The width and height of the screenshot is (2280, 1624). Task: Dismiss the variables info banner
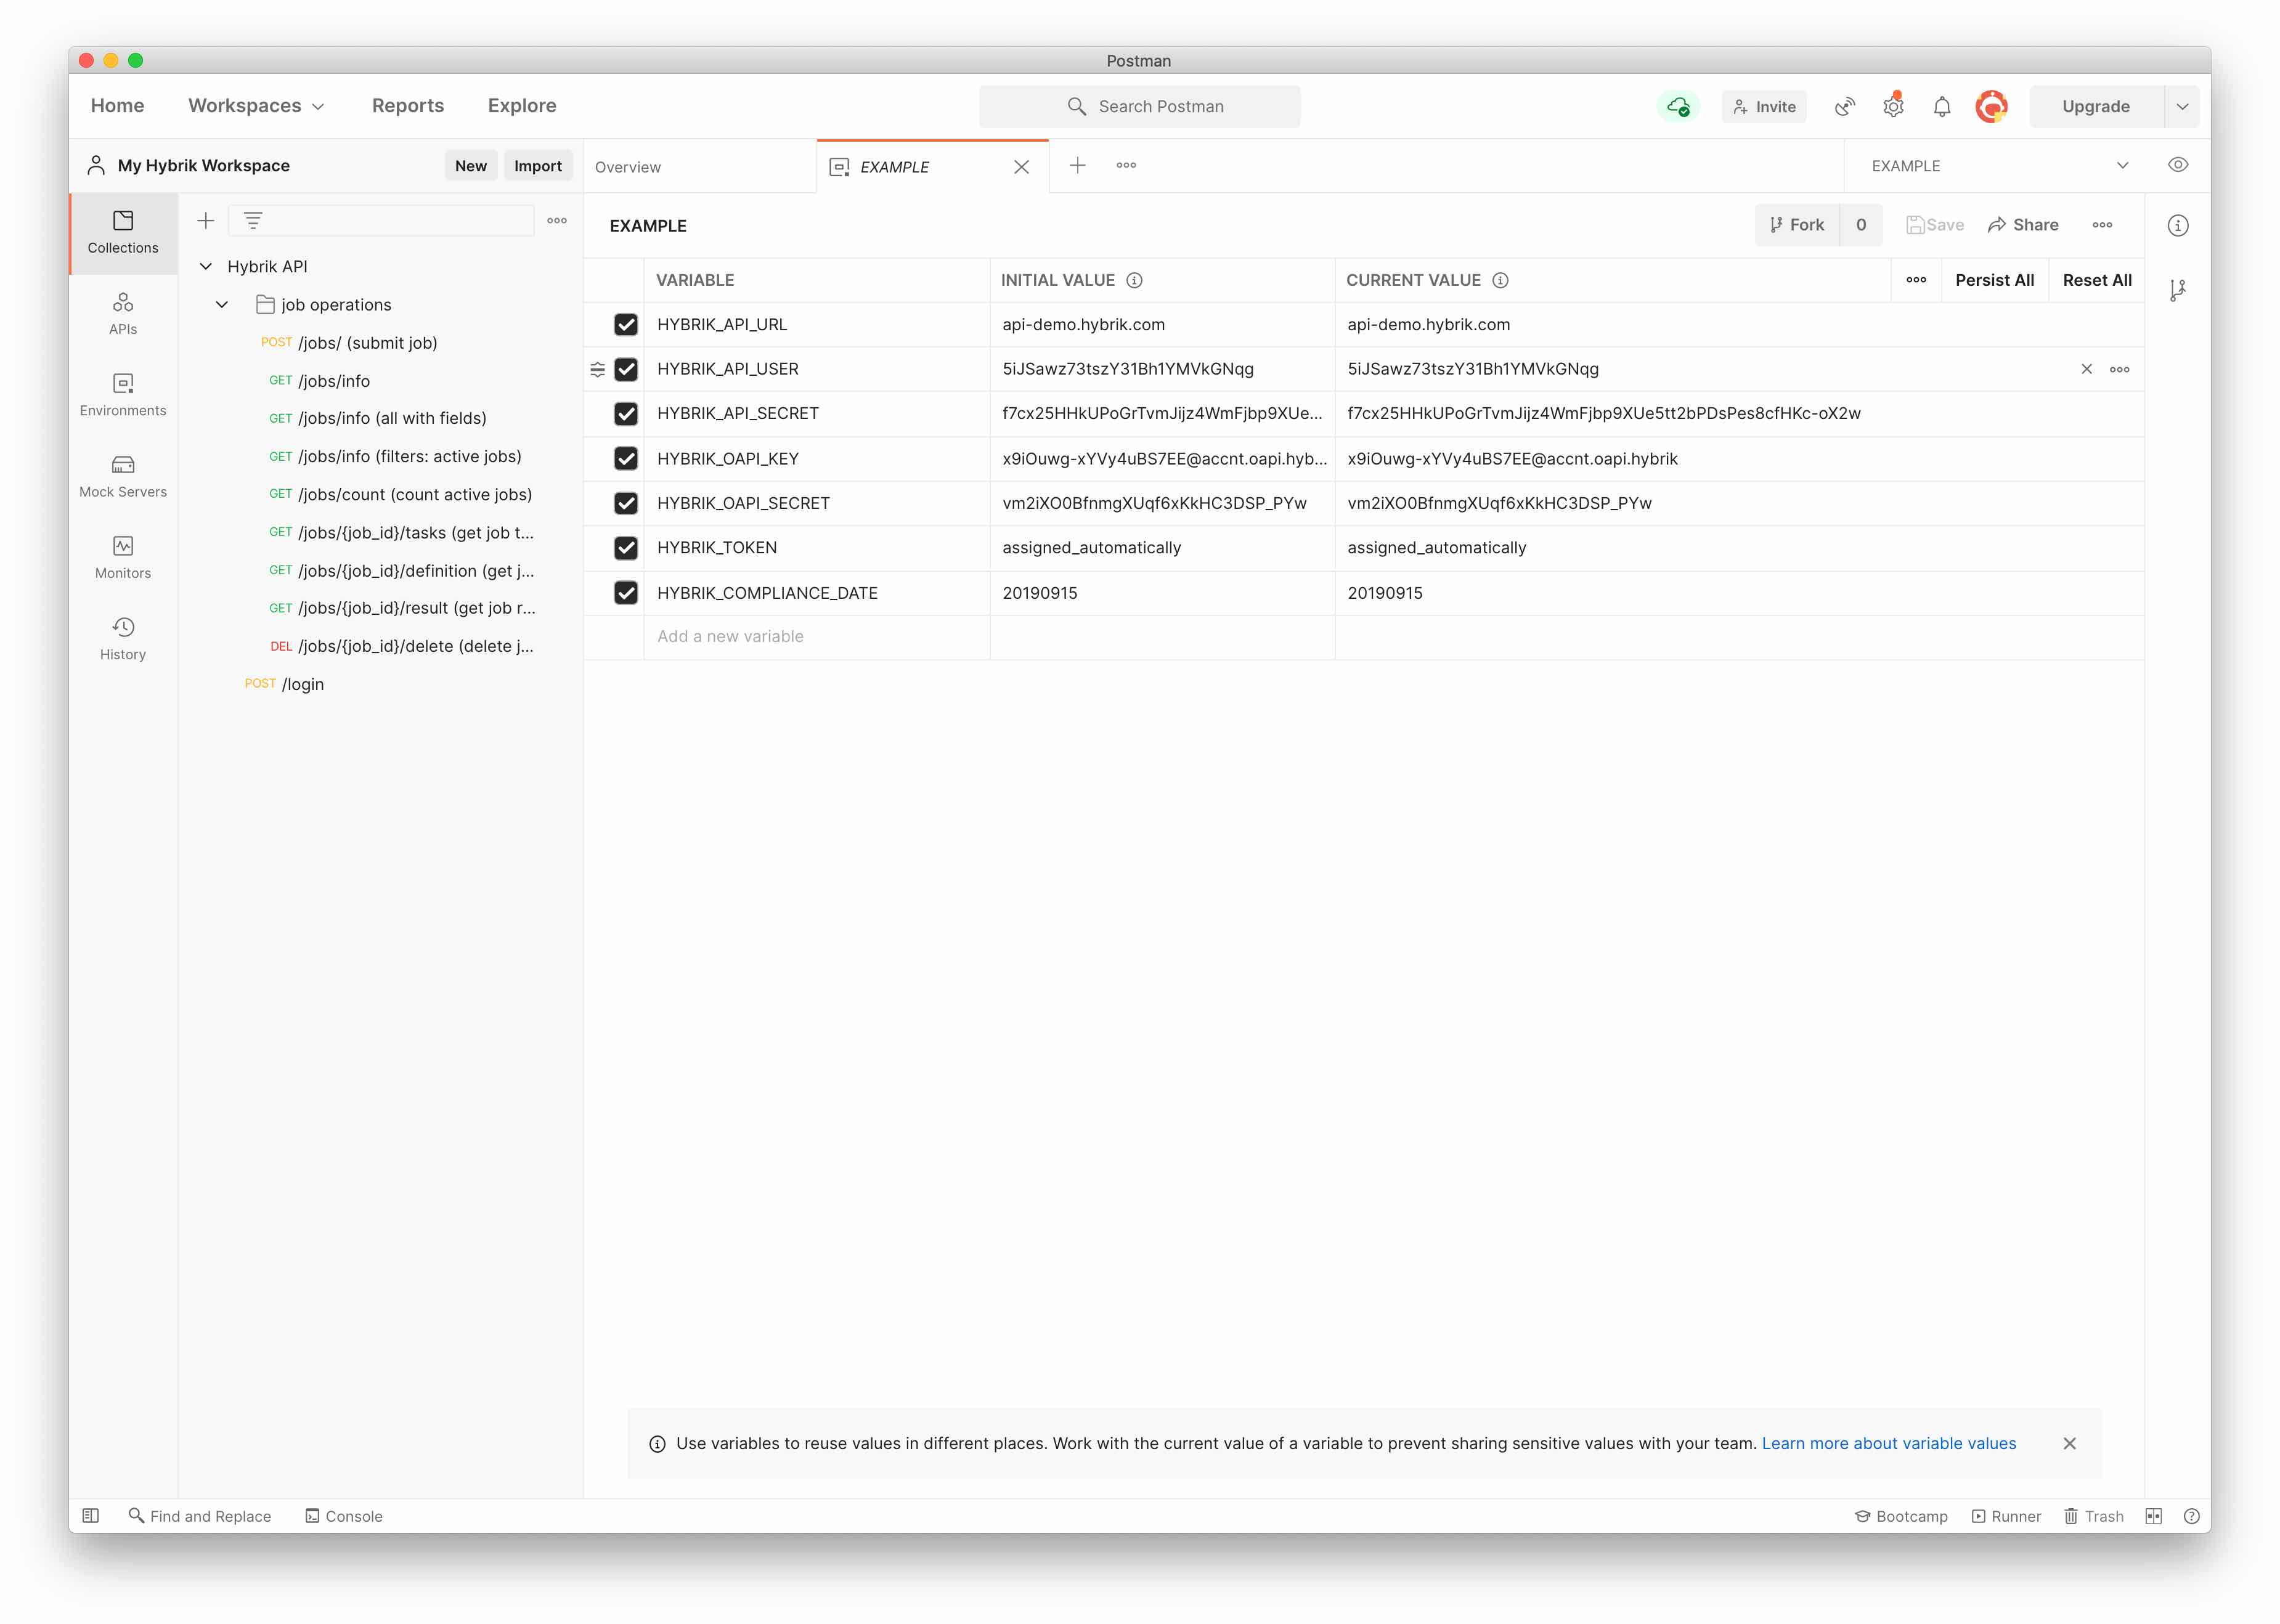(2069, 1443)
